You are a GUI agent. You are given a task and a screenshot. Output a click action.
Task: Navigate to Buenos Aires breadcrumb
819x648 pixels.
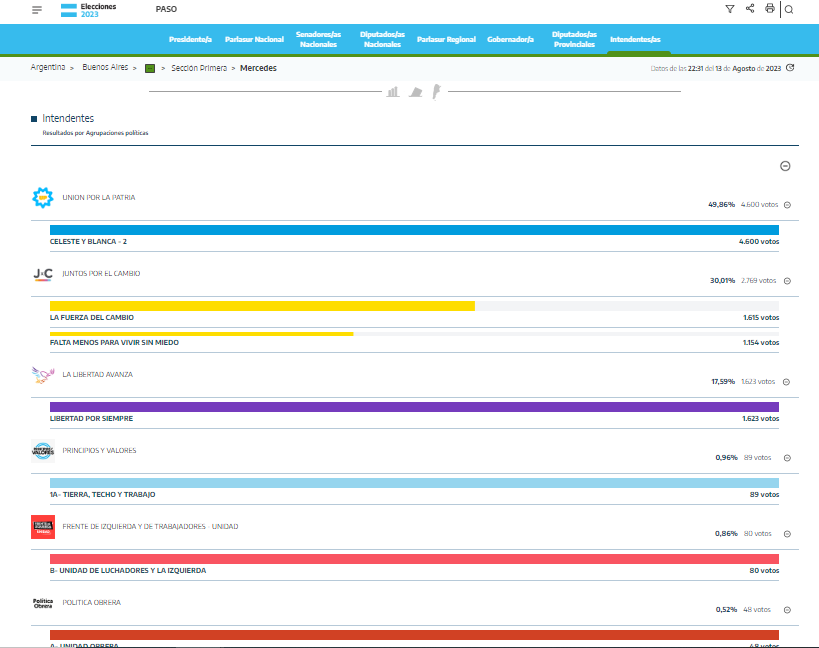pyautogui.click(x=103, y=68)
